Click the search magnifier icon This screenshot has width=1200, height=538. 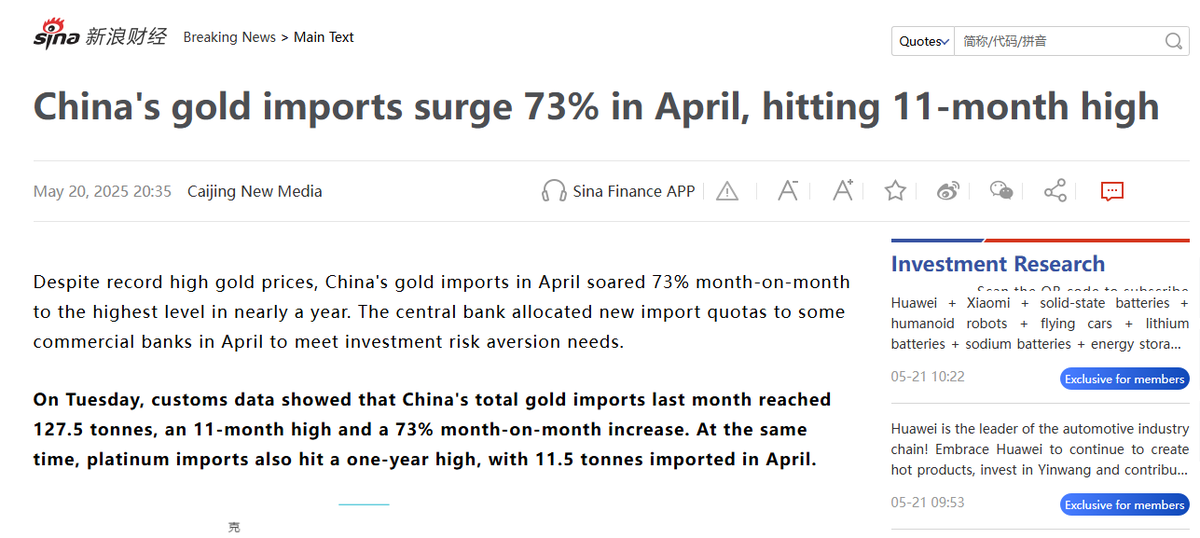1174,41
